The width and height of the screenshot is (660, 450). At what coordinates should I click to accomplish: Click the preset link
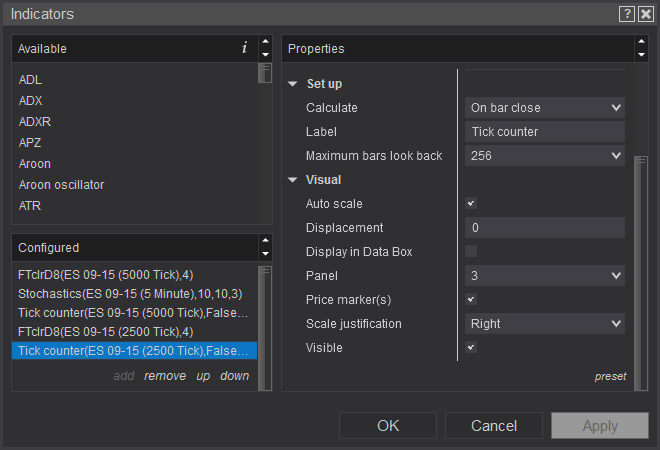tap(610, 376)
